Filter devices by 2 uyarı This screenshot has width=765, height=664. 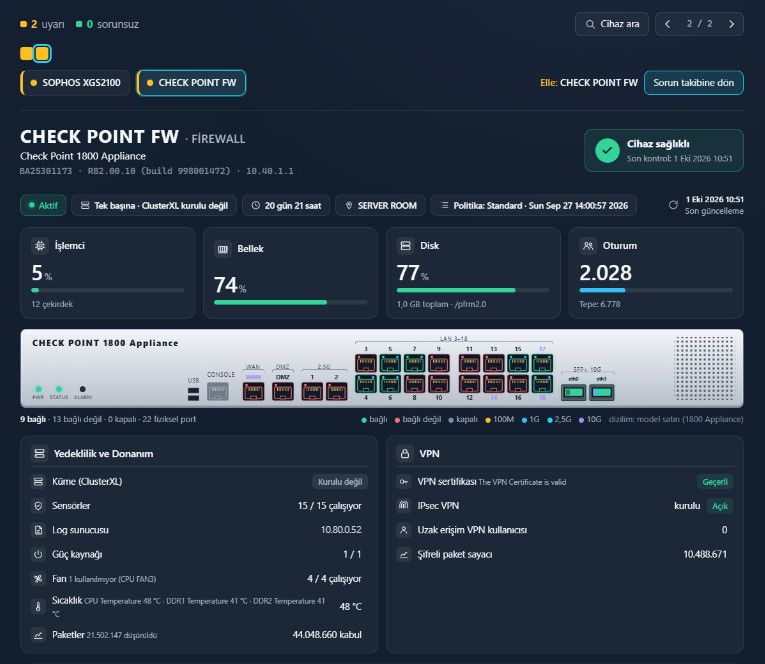pyautogui.click(x=42, y=24)
